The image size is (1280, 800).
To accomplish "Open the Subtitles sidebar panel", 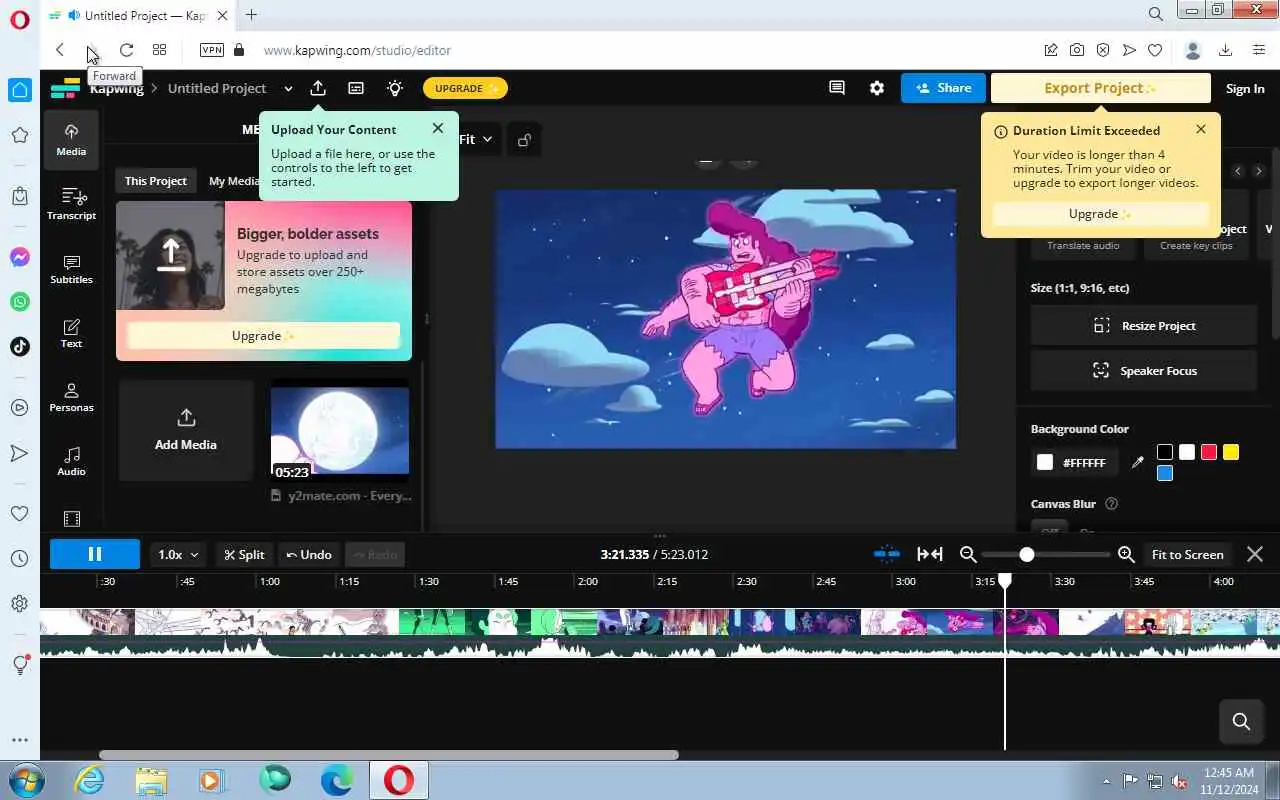I will (71, 269).
